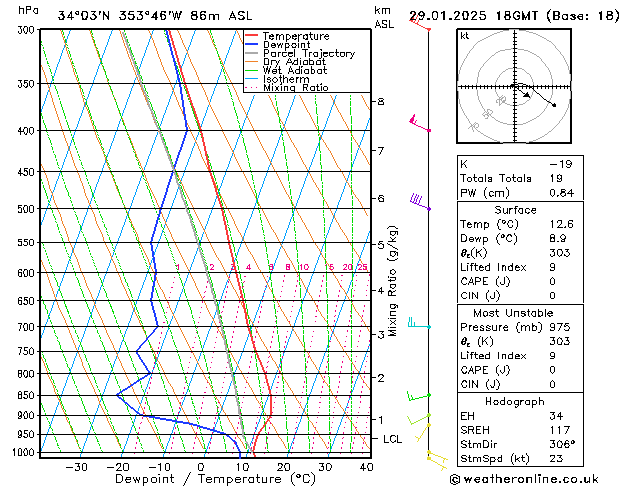Click the Mixing Ratio legend entry
The width and height of the screenshot is (629, 486).
(287, 87)
